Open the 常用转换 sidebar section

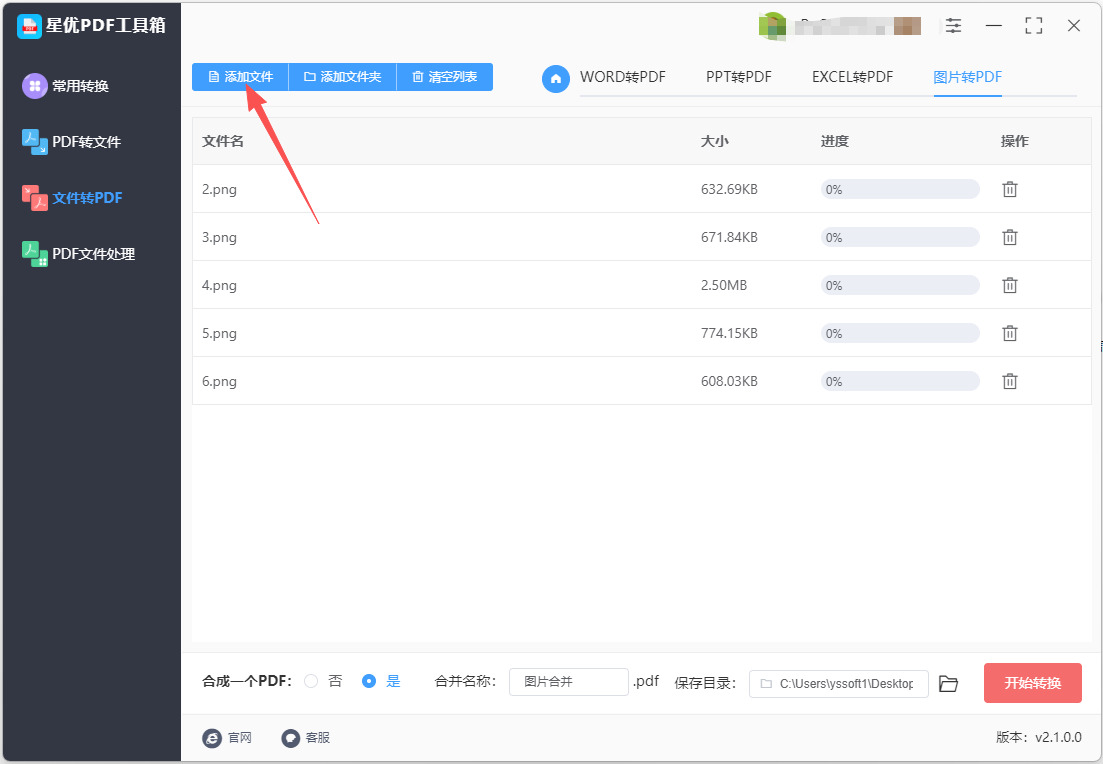tap(65, 86)
